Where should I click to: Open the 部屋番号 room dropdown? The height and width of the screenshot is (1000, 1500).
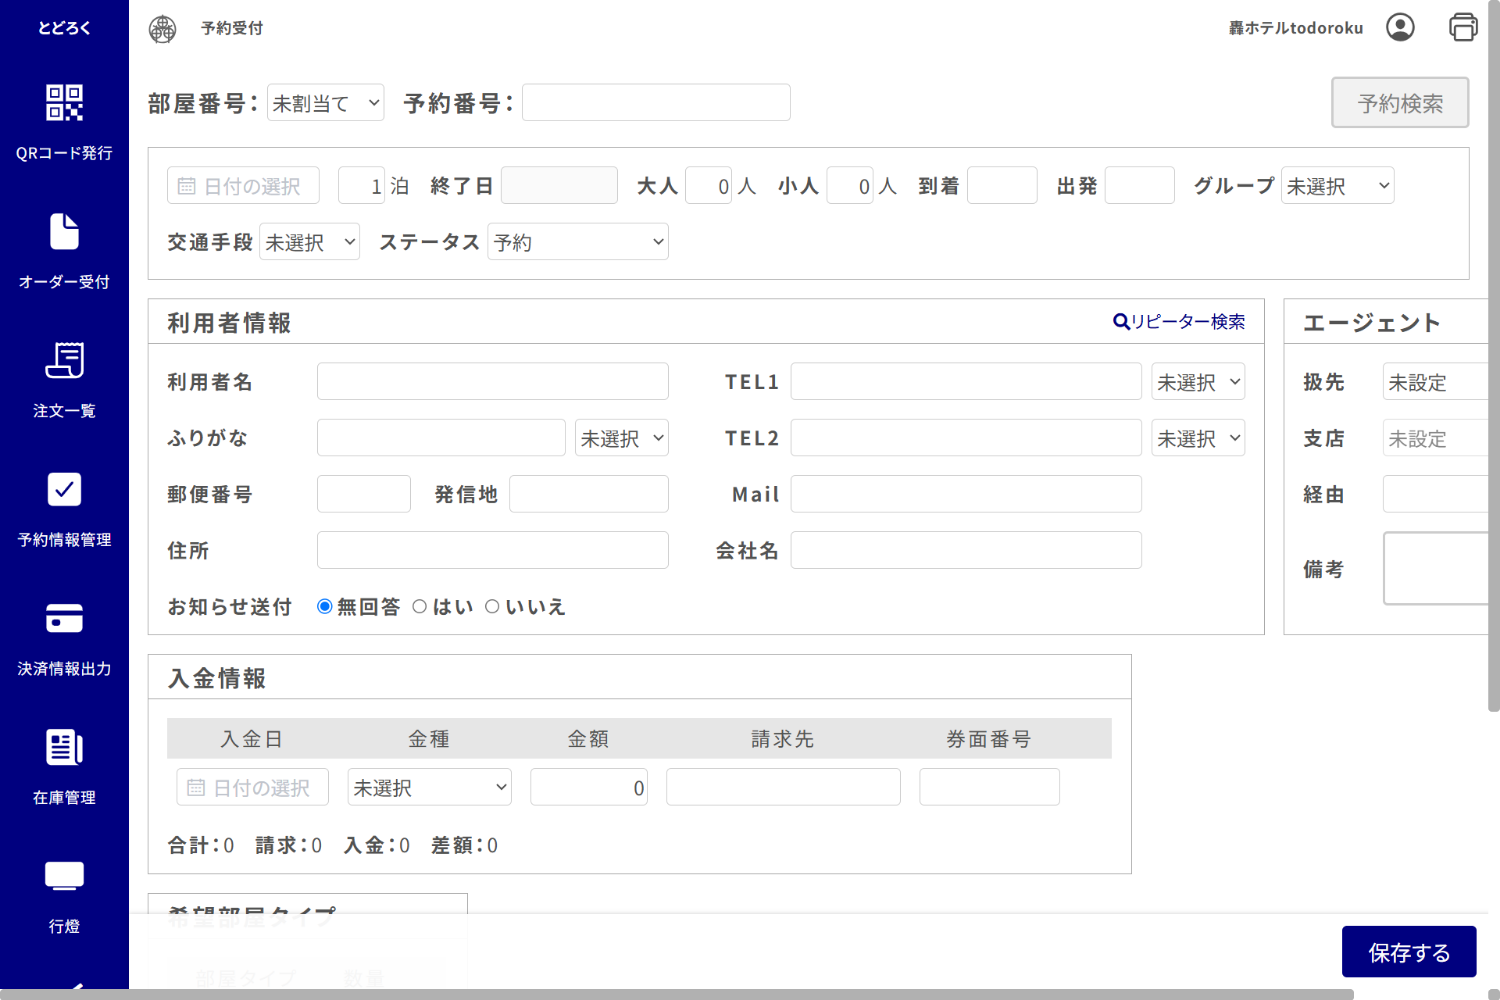(x=325, y=101)
